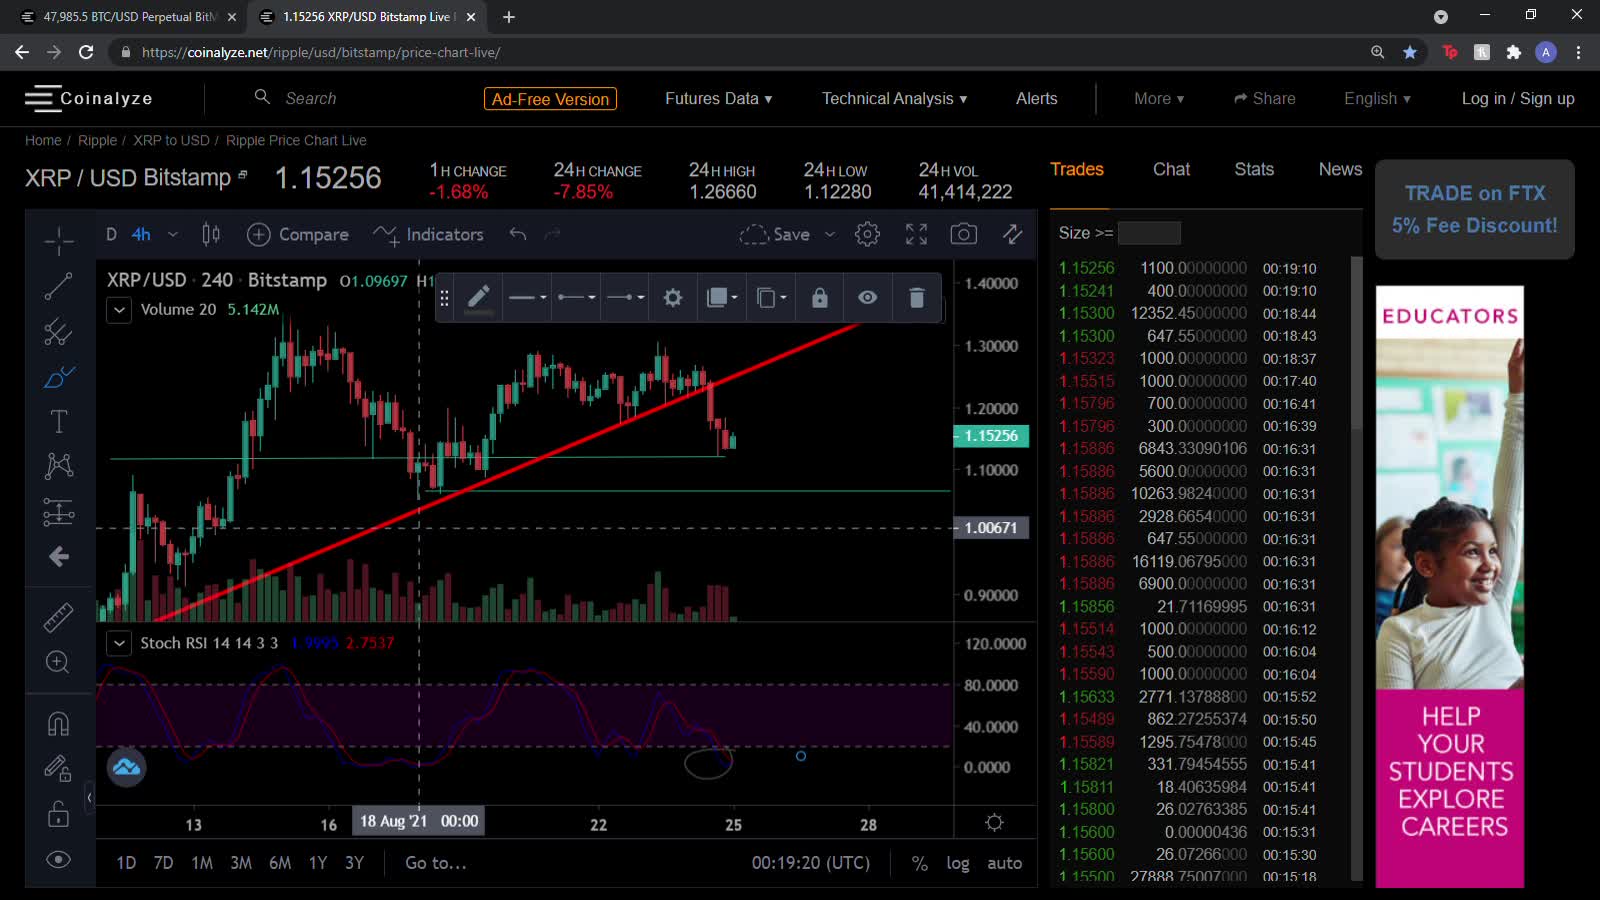The image size is (1600, 900).
Task: Activate the zoom in tool
Action: [x=59, y=662]
